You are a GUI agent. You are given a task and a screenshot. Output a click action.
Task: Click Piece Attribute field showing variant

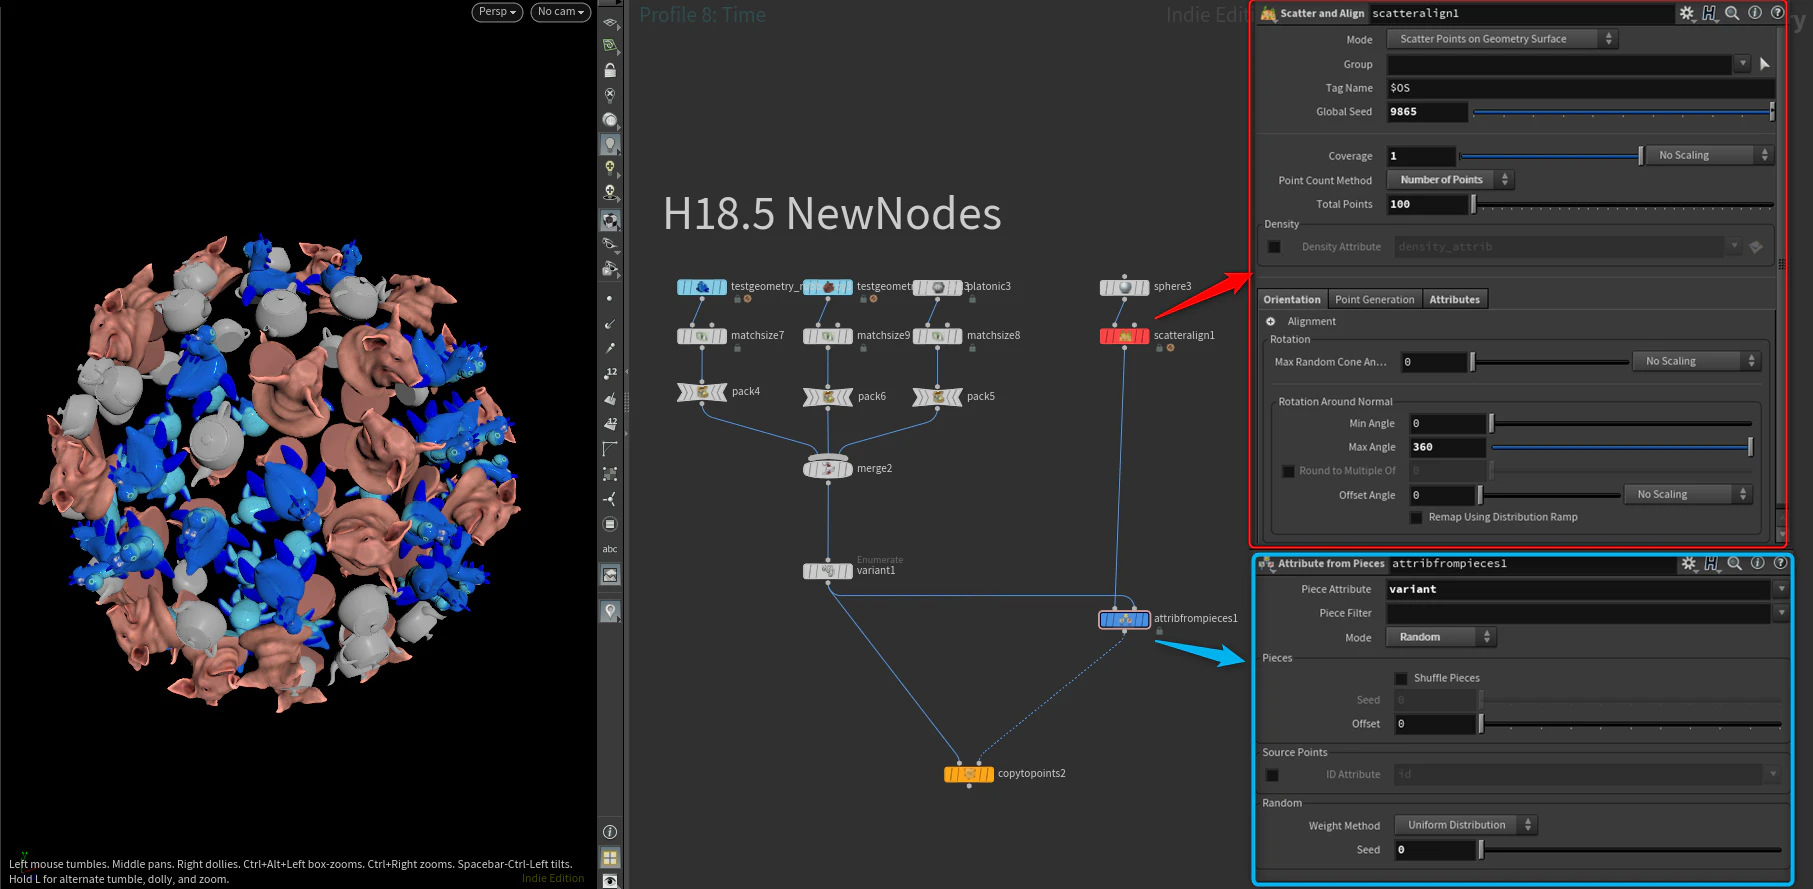(1579, 589)
